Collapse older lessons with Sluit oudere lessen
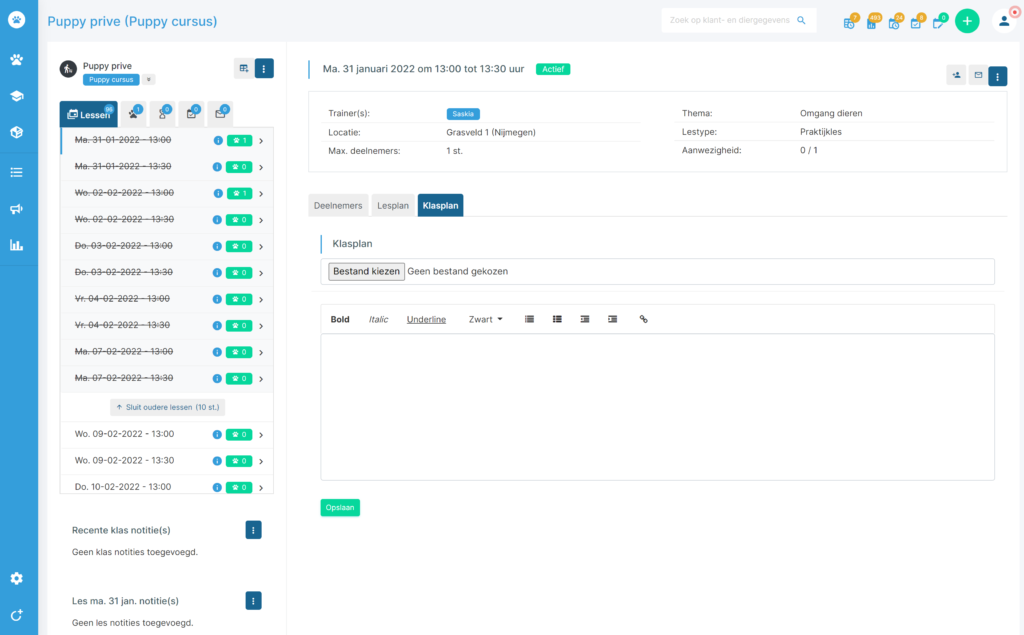Screen dimensions: 1024x635 pyautogui.click(x=168, y=407)
